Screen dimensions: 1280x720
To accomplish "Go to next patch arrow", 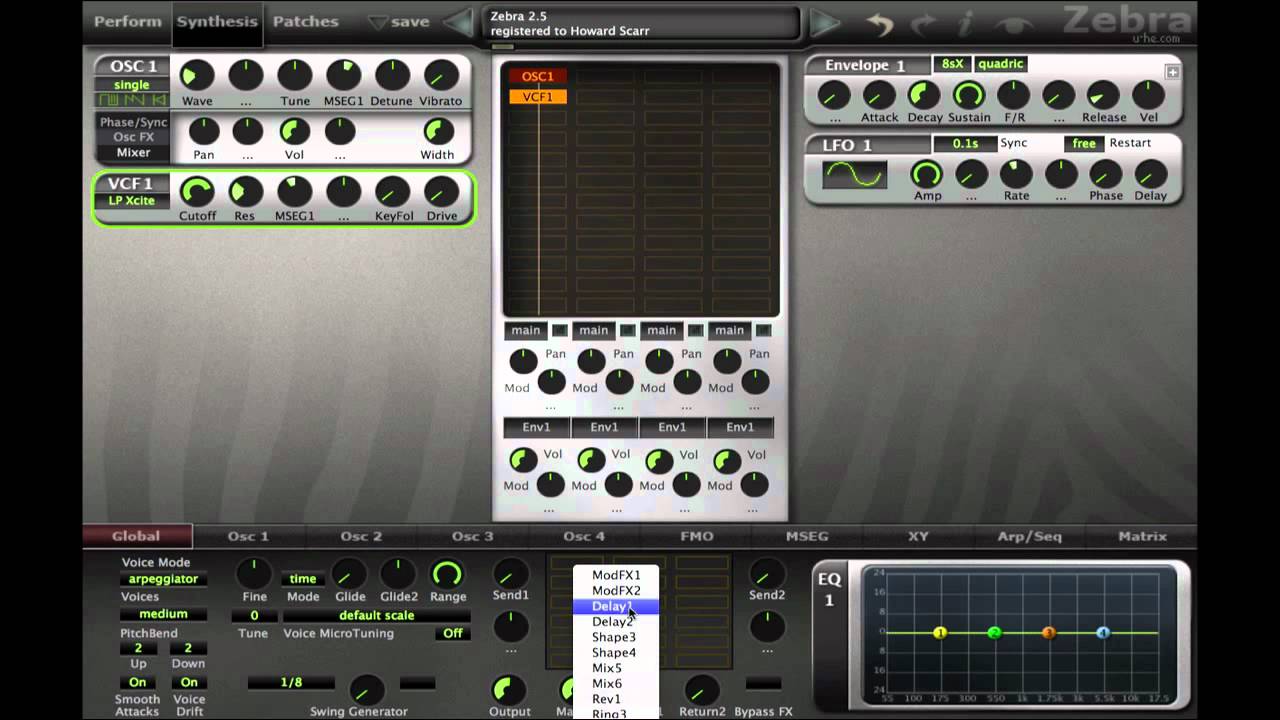I will coord(825,22).
